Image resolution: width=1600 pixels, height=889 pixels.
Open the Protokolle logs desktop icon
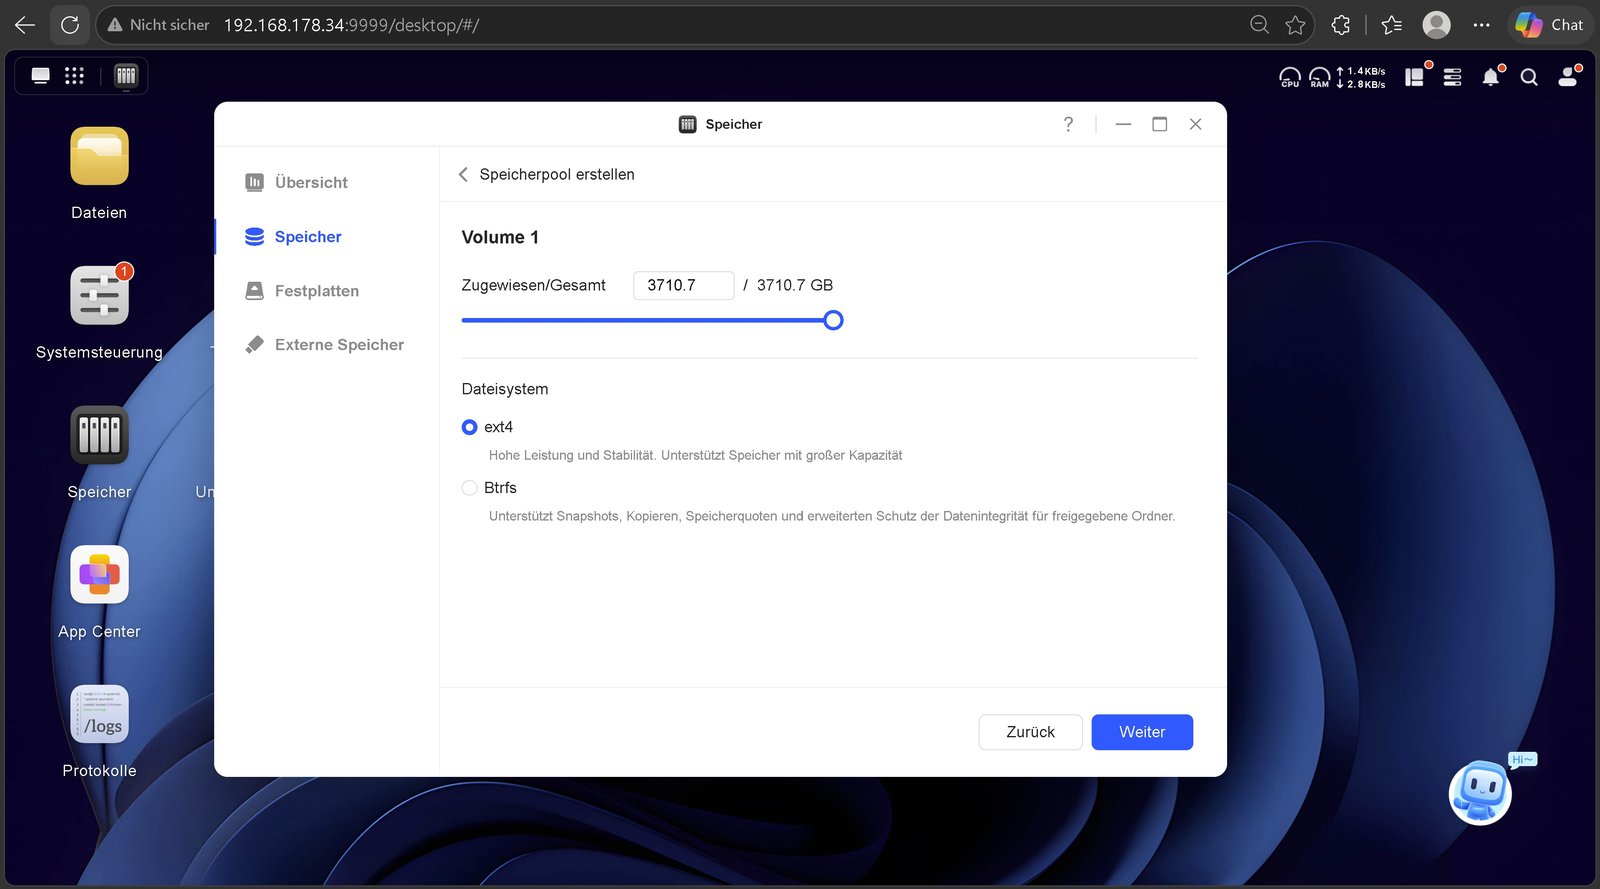[99, 714]
